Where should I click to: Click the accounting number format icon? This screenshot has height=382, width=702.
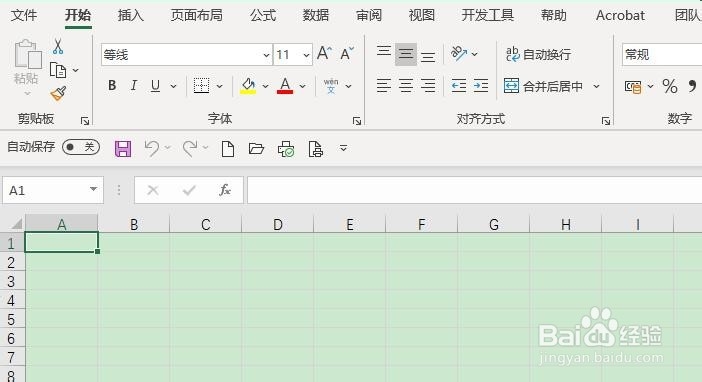point(633,86)
